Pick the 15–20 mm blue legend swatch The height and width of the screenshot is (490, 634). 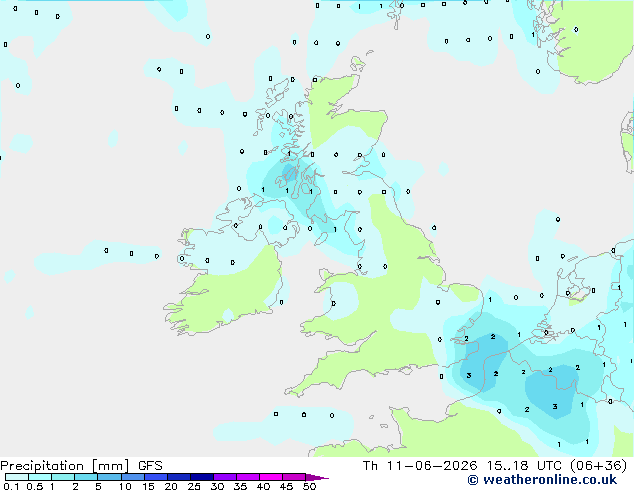click(x=156, y=477)
